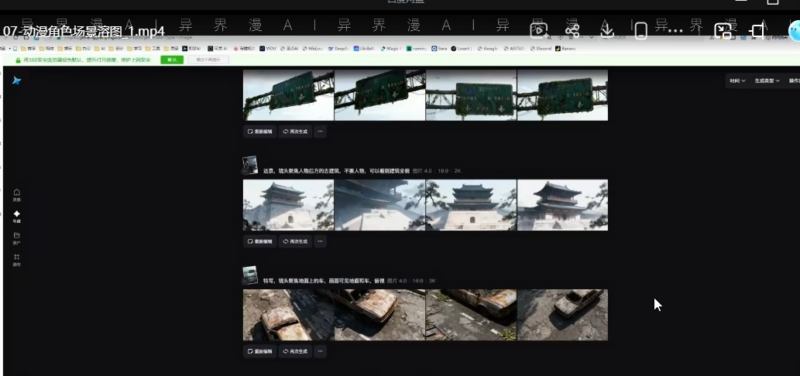This screenshot has height=376, width=800.
Task: Open first highway sign thumbnail
Action: coord(288,95)
